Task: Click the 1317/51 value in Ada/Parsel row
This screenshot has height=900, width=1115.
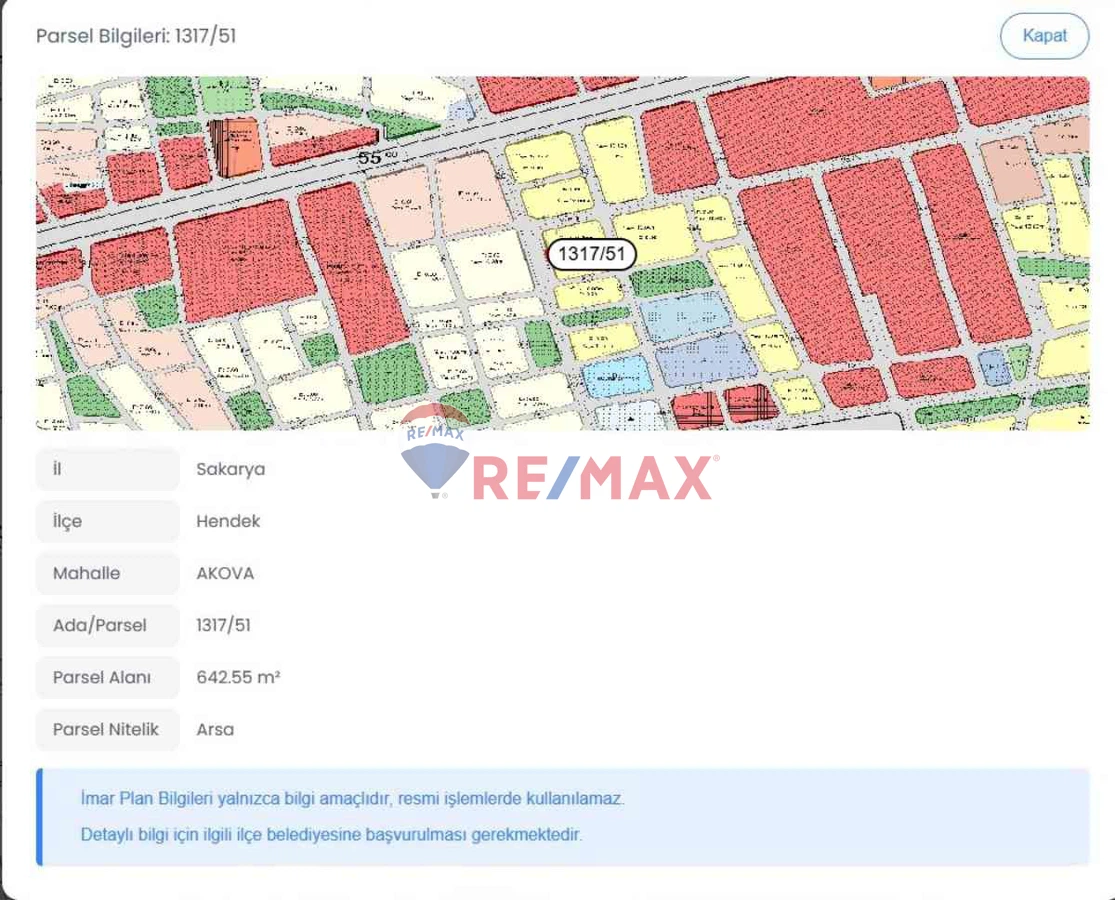Action: 223,626
